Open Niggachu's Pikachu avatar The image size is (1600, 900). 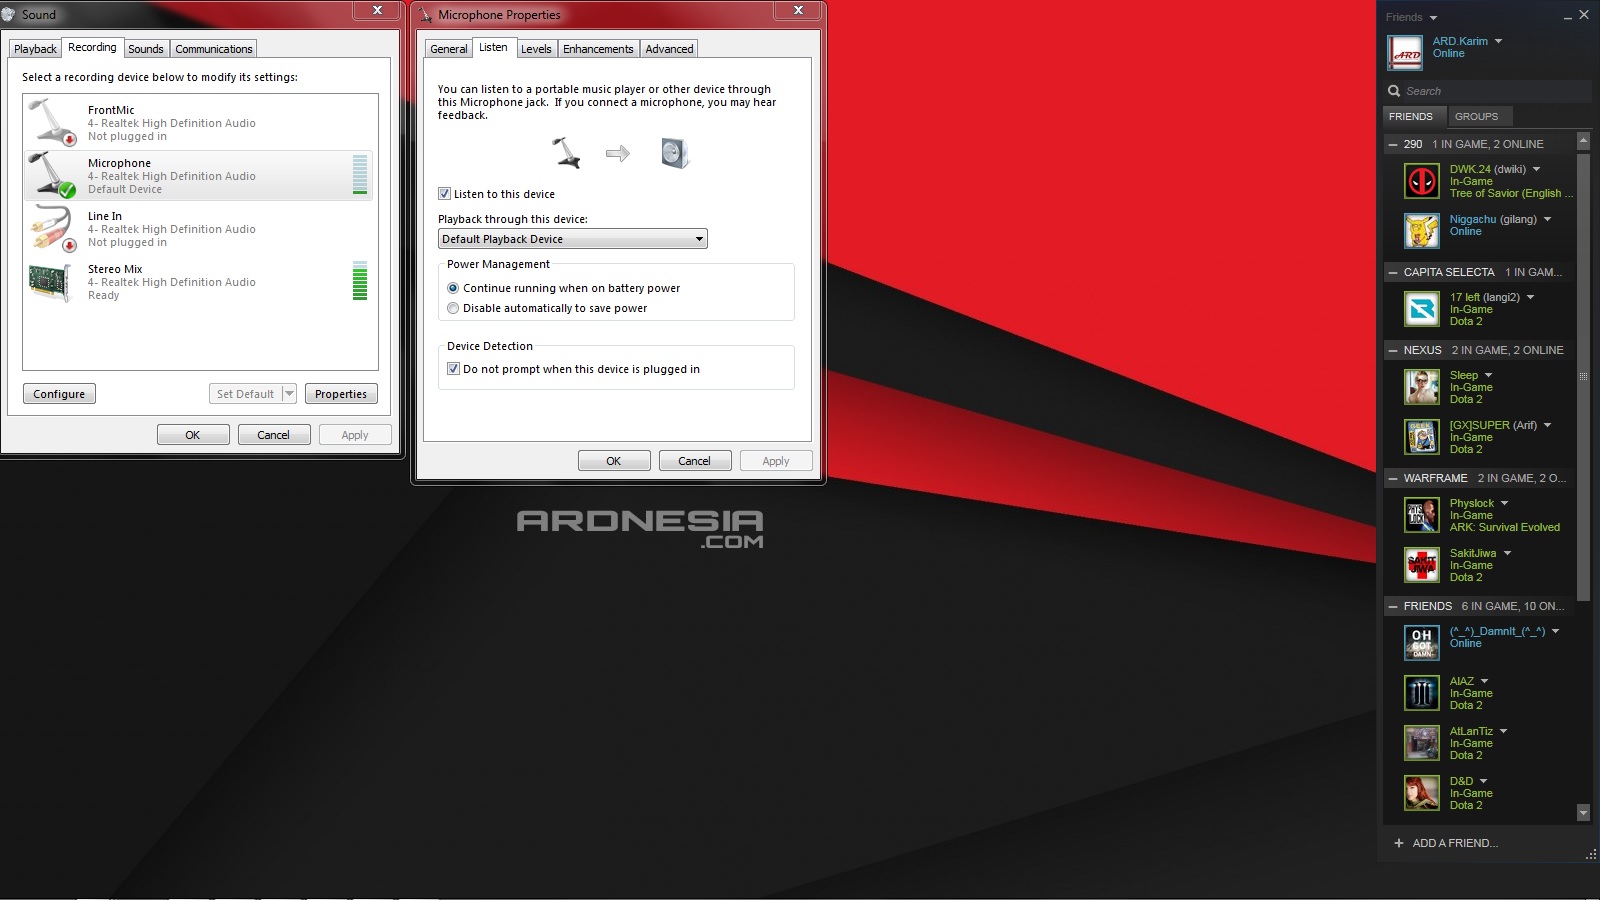(1422, 231)
